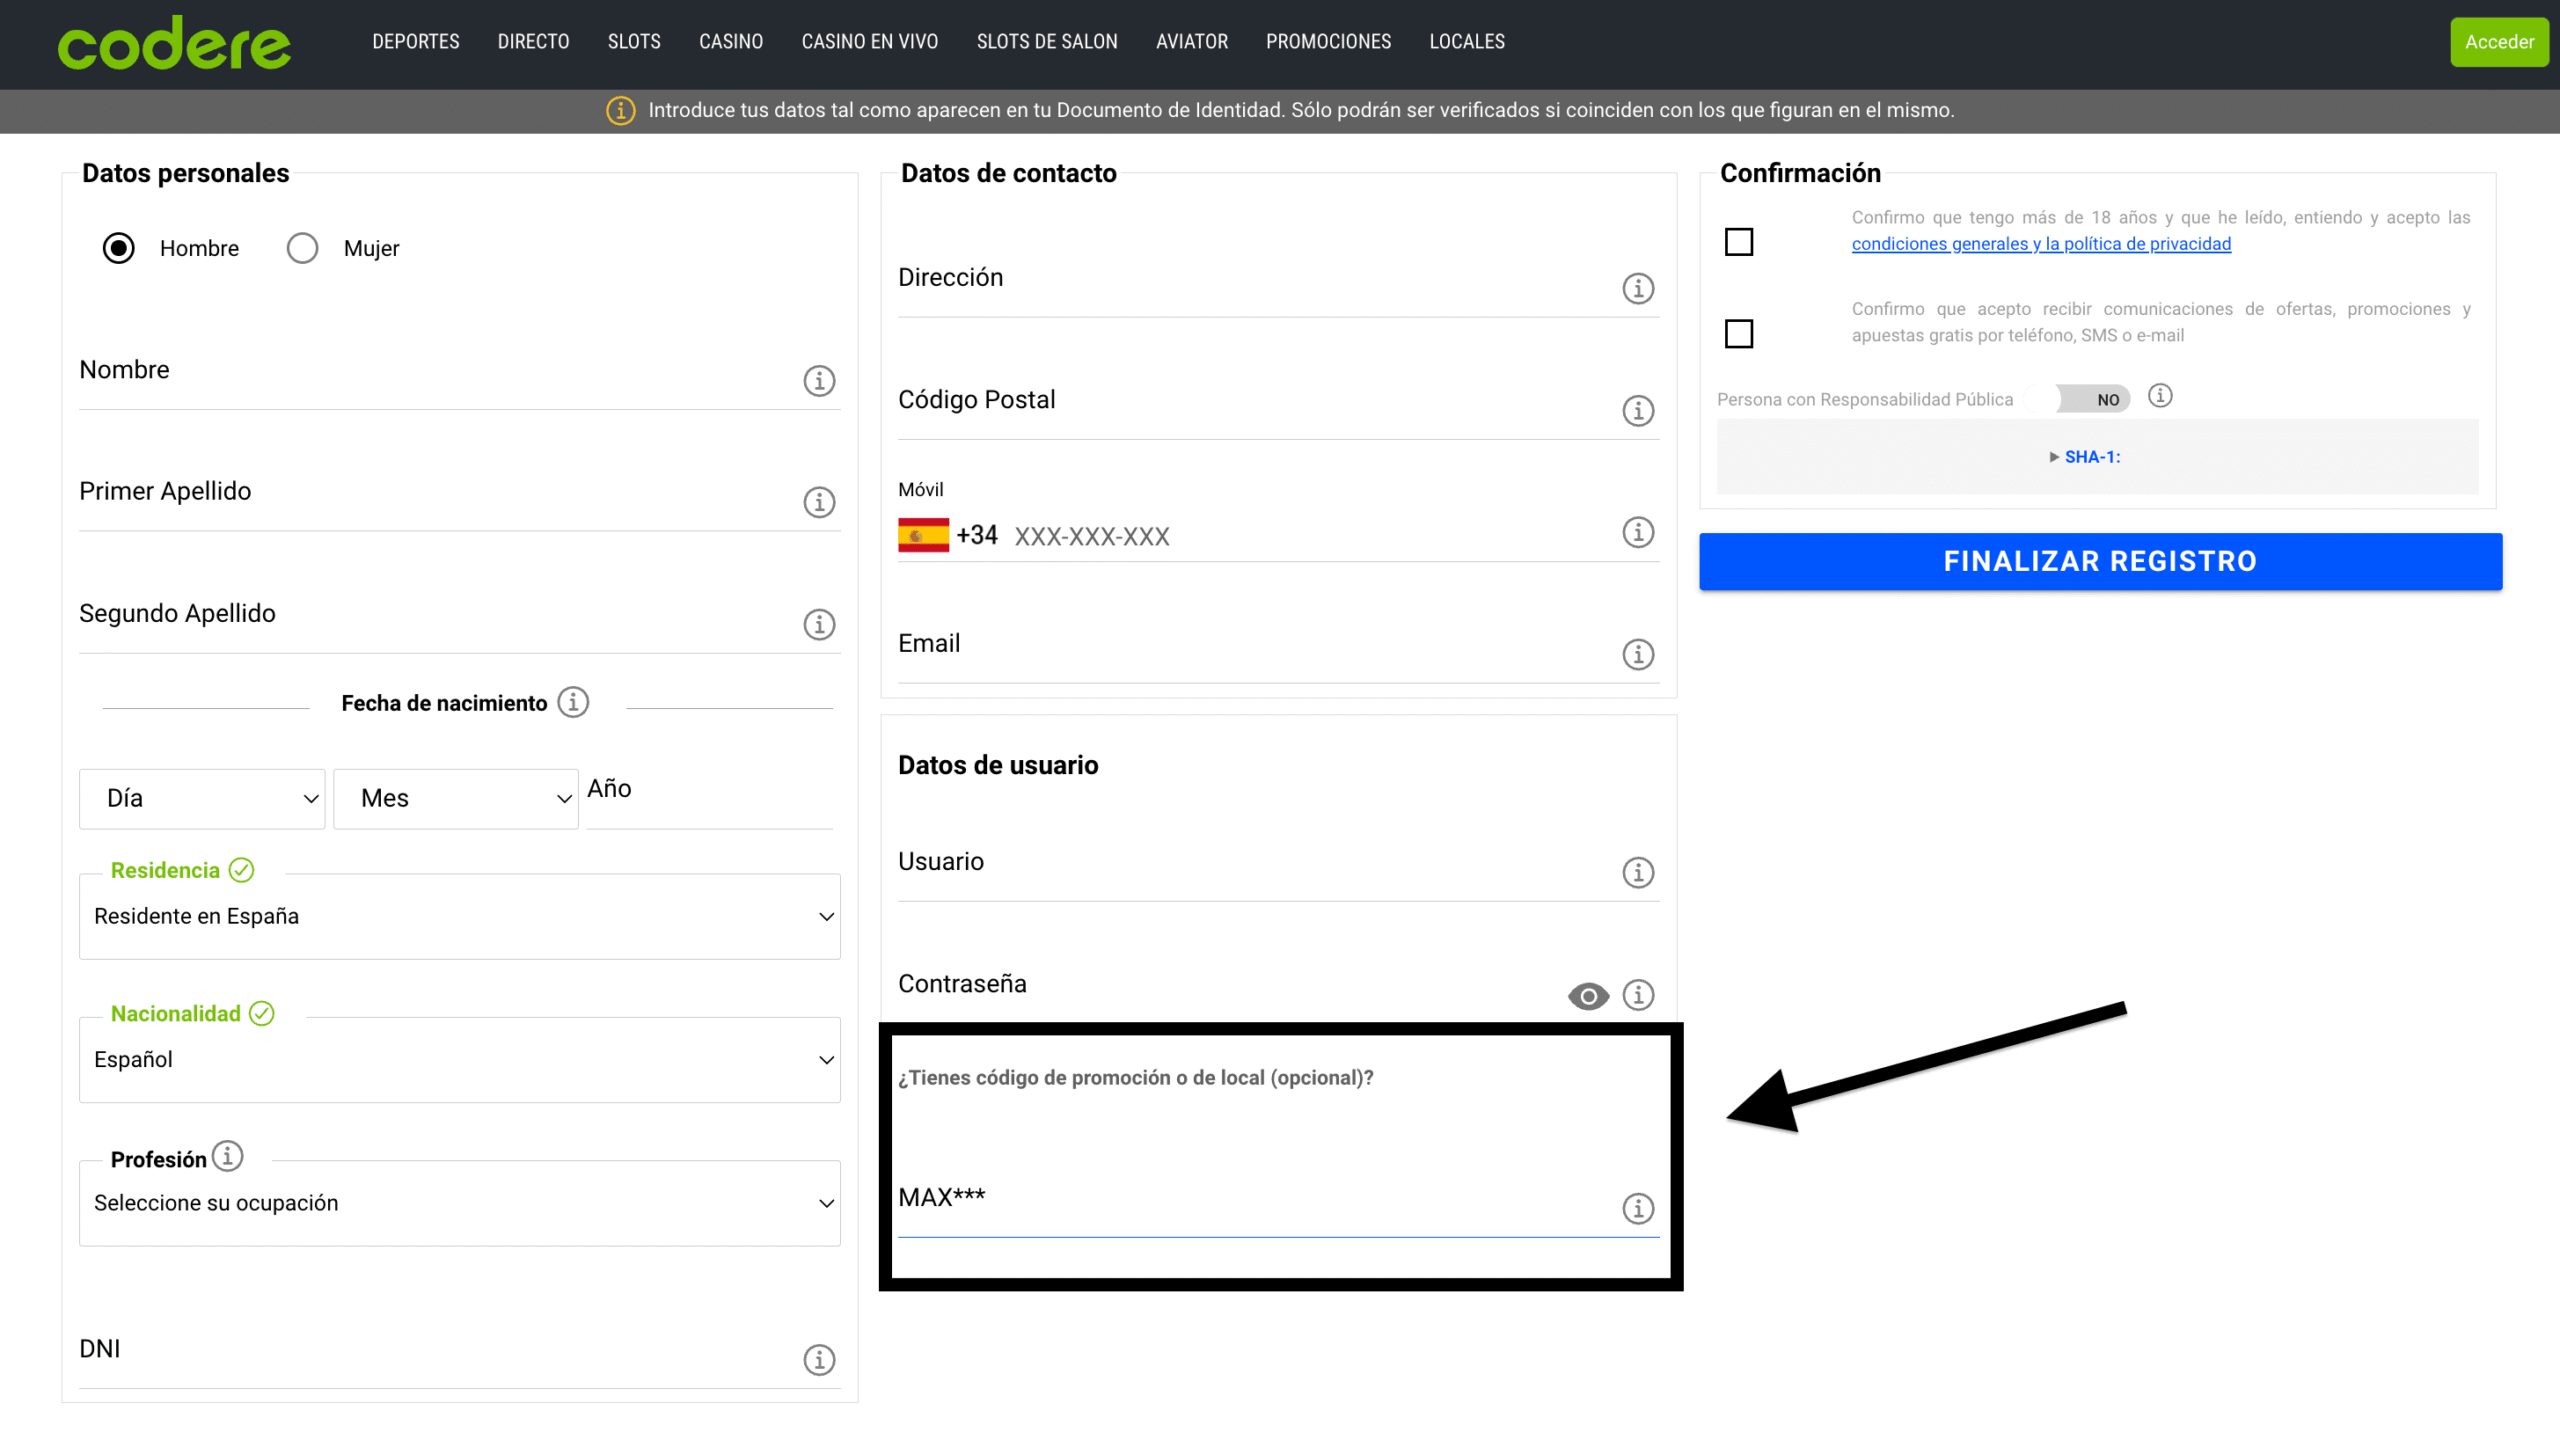
Task: Expand the SHA-1 disclosure triangle
Action: tap(2054, 457)
